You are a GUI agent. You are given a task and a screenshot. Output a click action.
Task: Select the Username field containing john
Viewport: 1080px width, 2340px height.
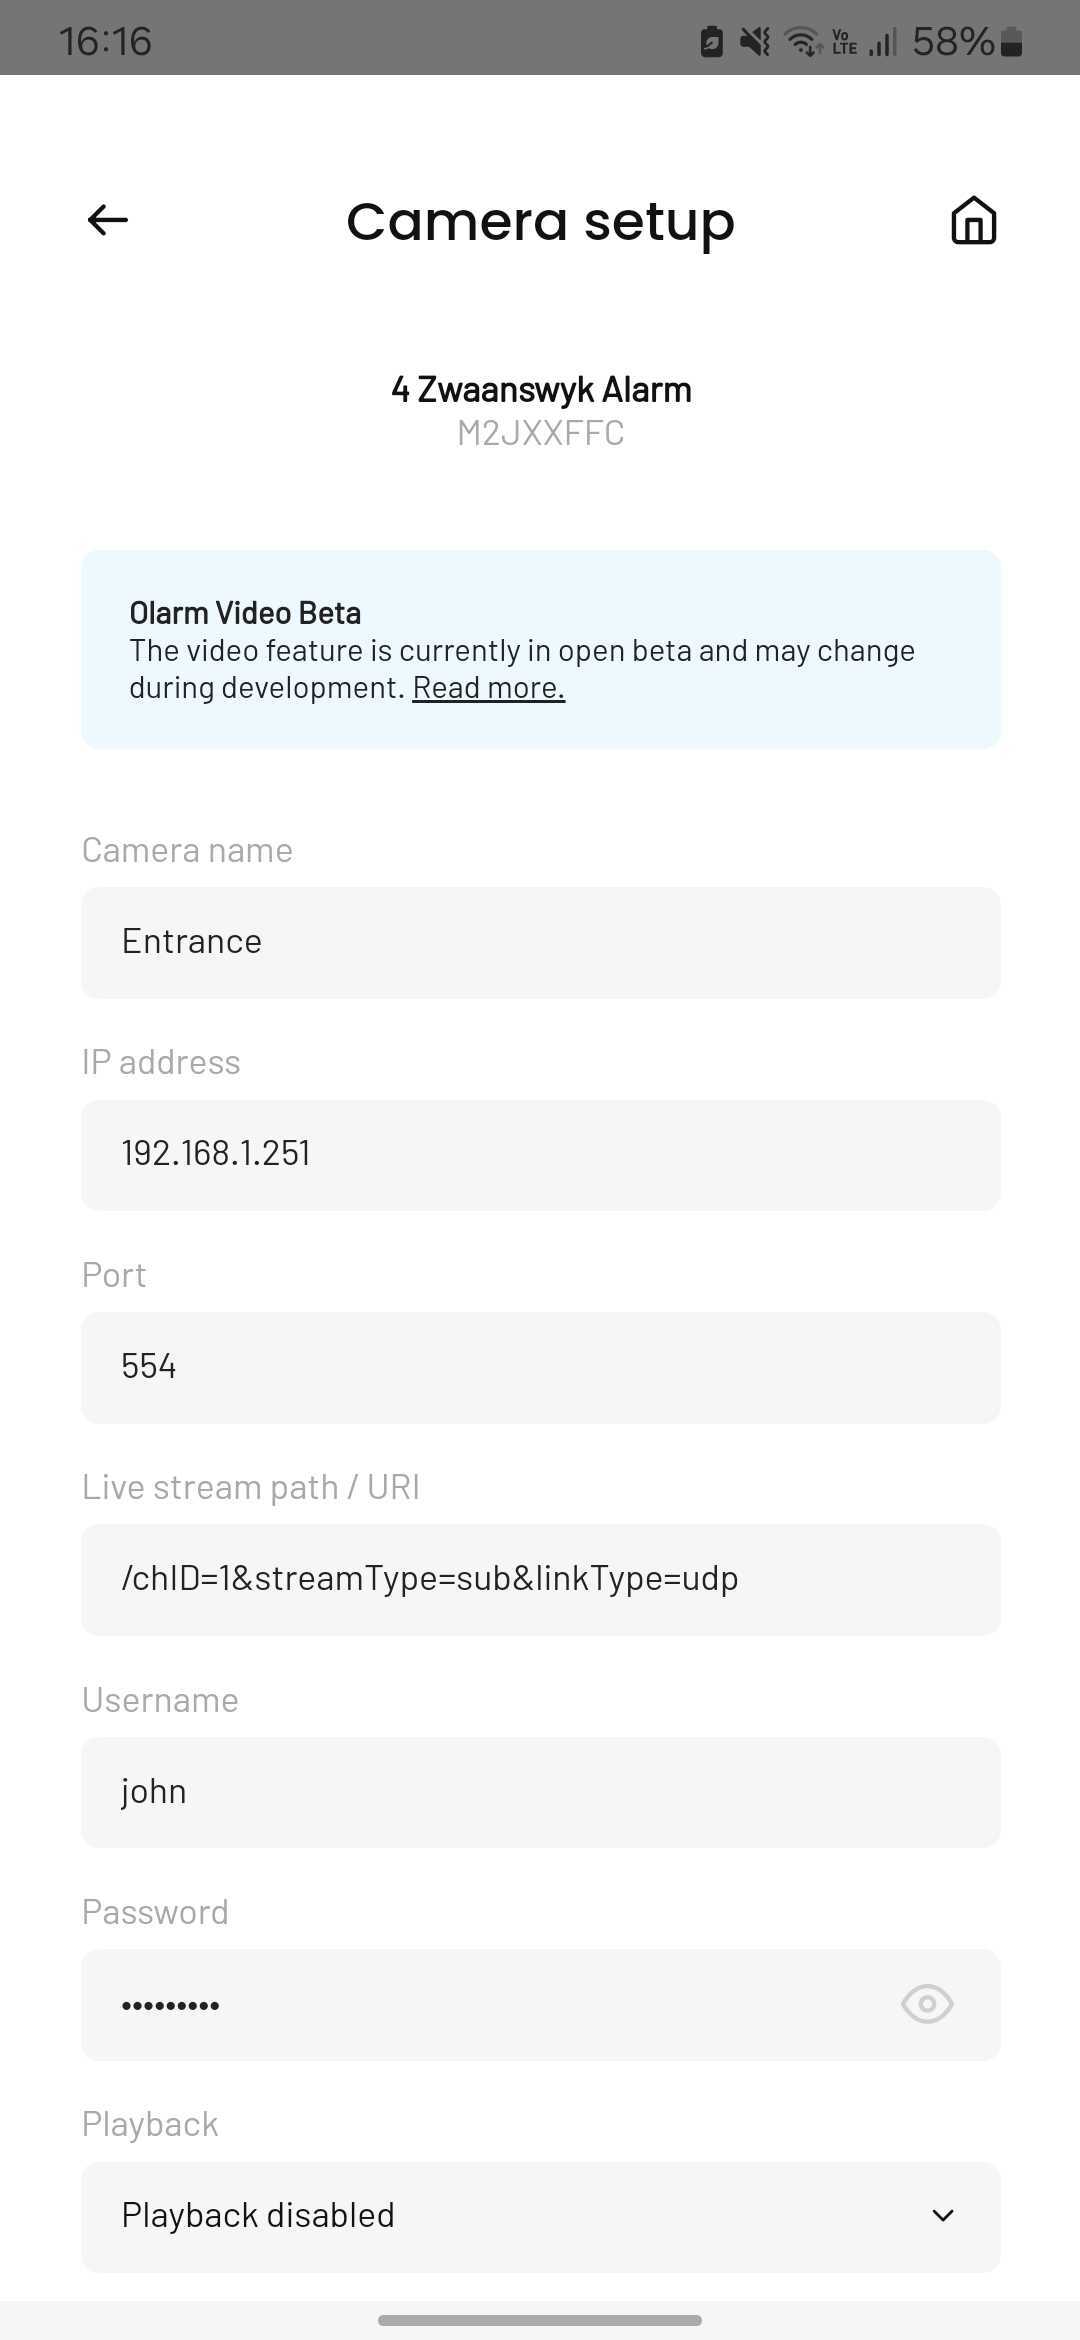541,1792
